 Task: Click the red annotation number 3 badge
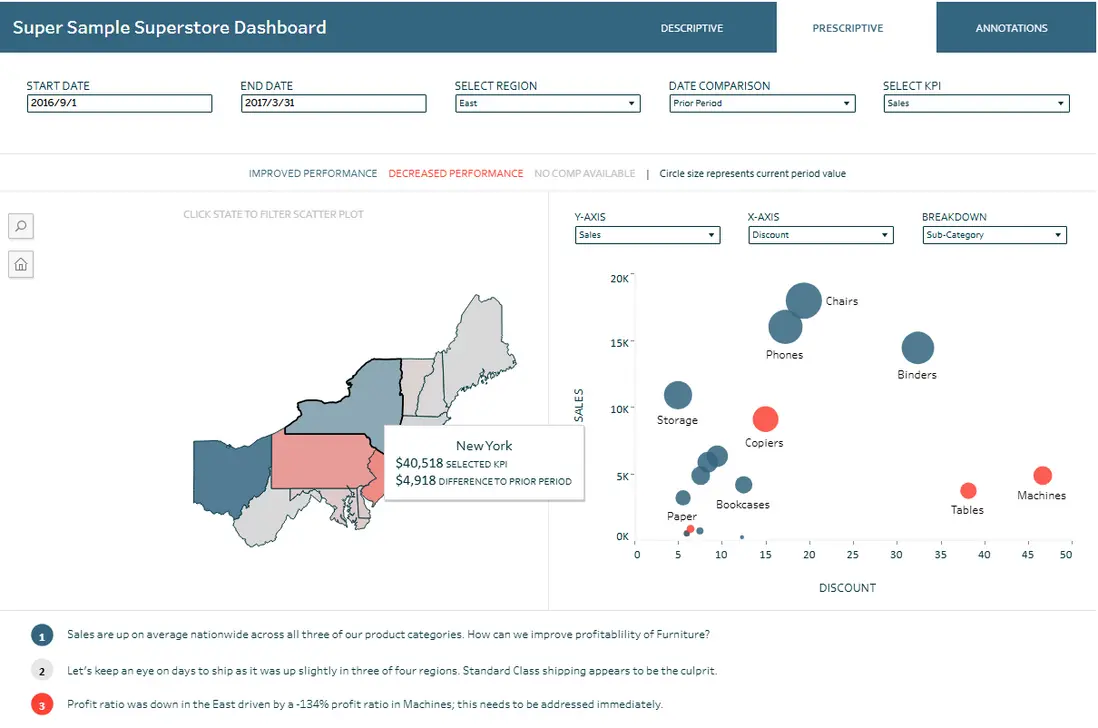click(x=41, y=705)
